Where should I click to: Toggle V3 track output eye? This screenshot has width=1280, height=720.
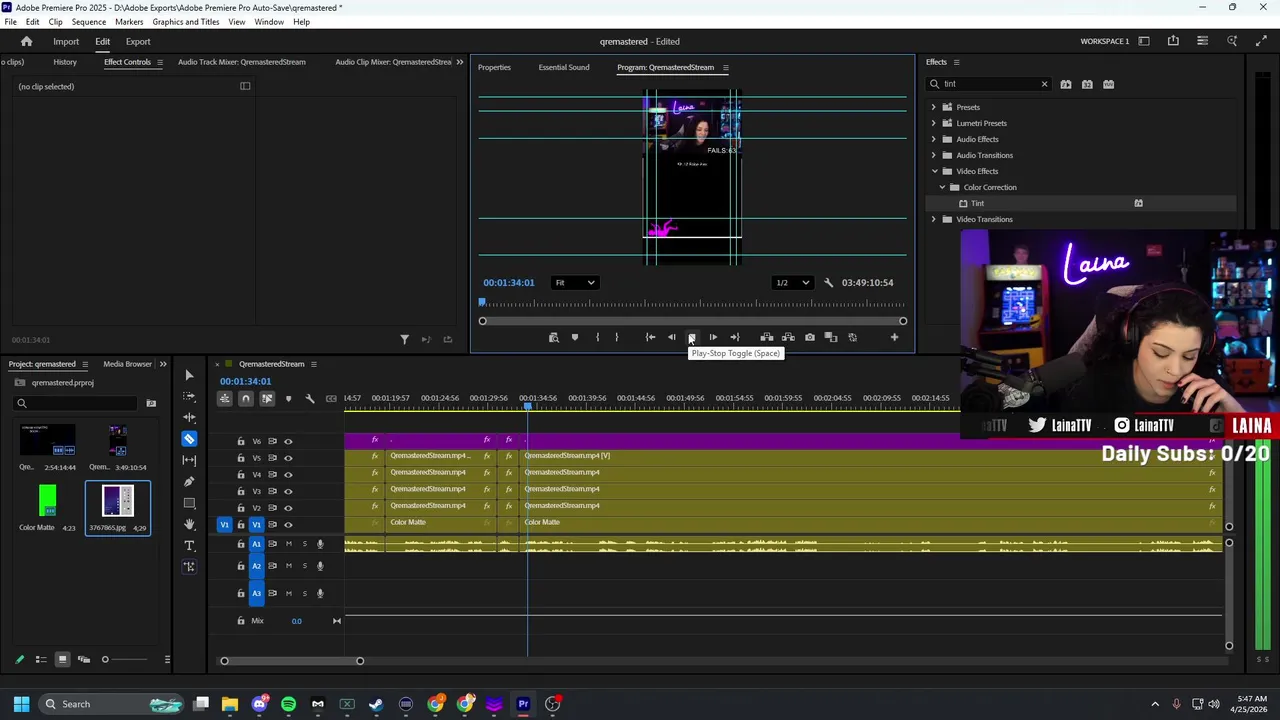(x=288, y=491)
